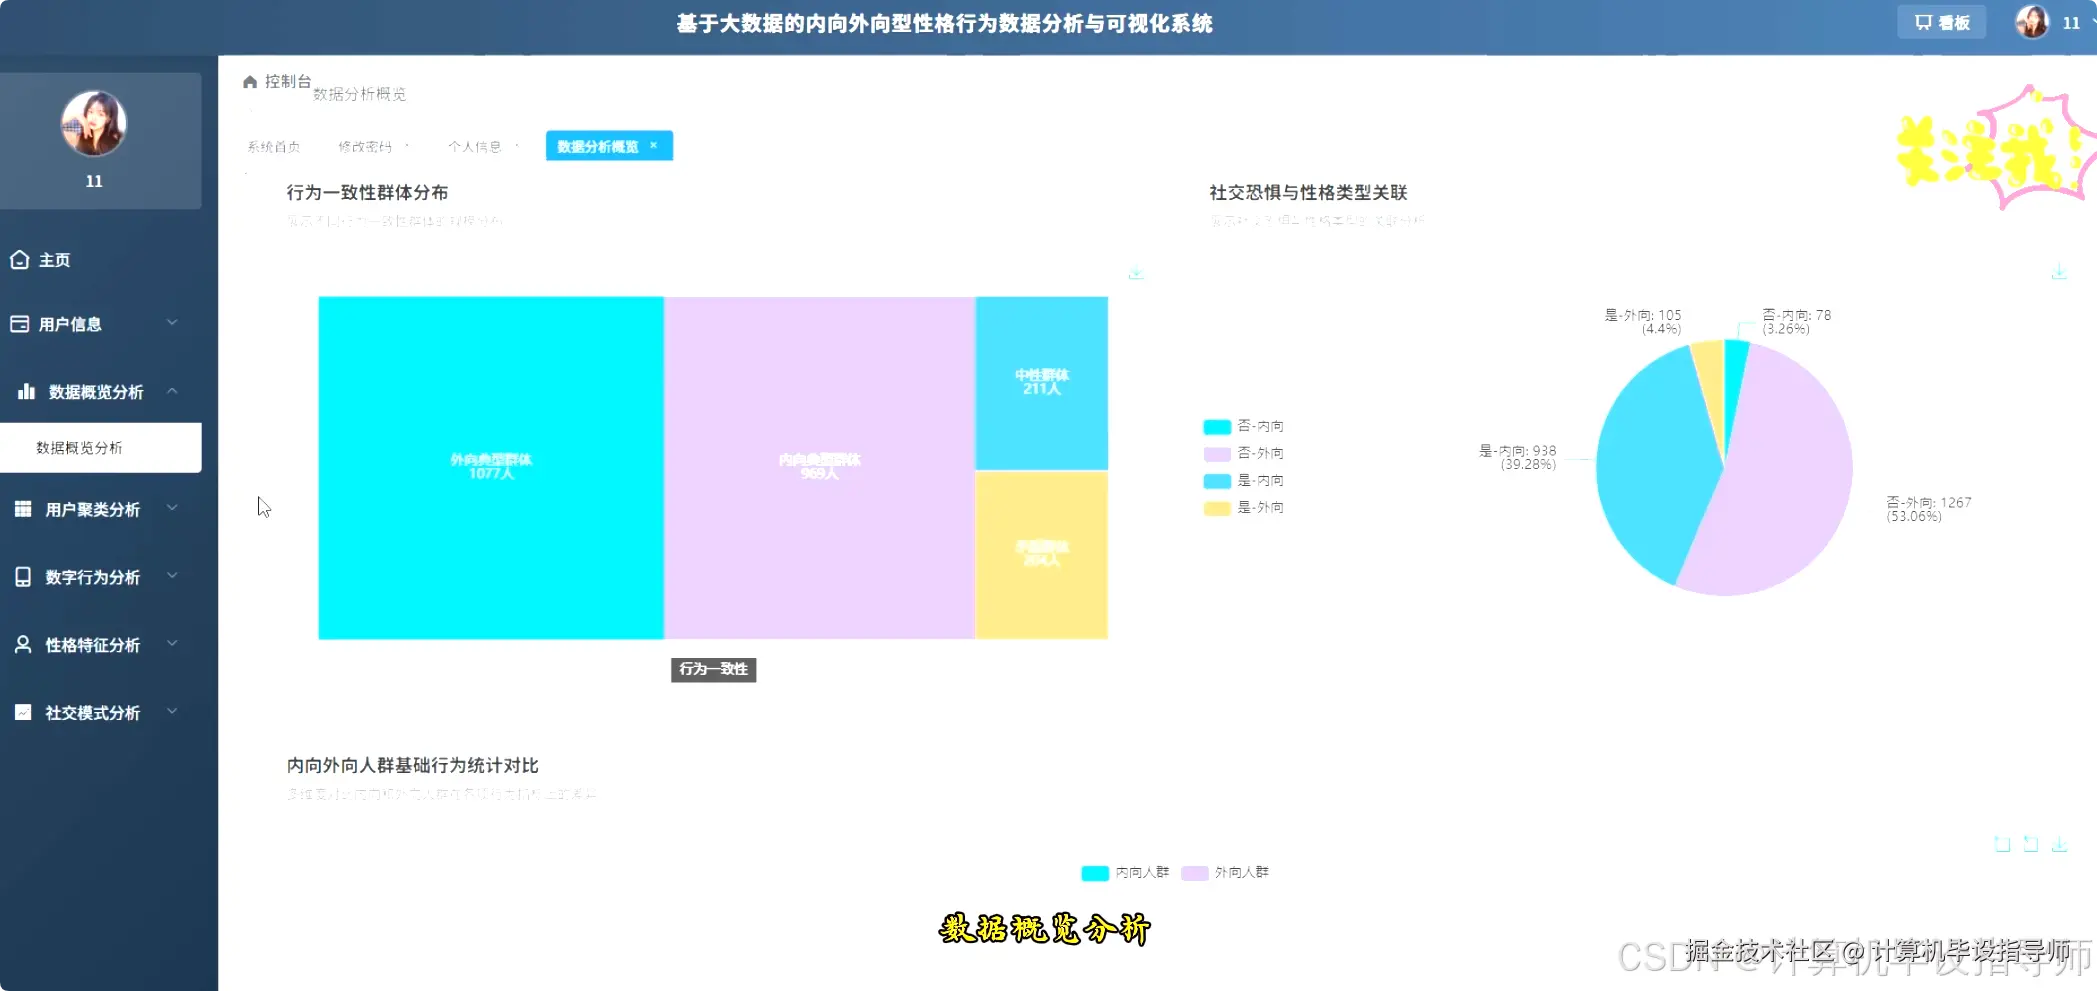Viewport: 2097px width, 991px height.
Task: Toggle the 外向人群 legend in bottom chart
Action: [x=1225, y=872]
